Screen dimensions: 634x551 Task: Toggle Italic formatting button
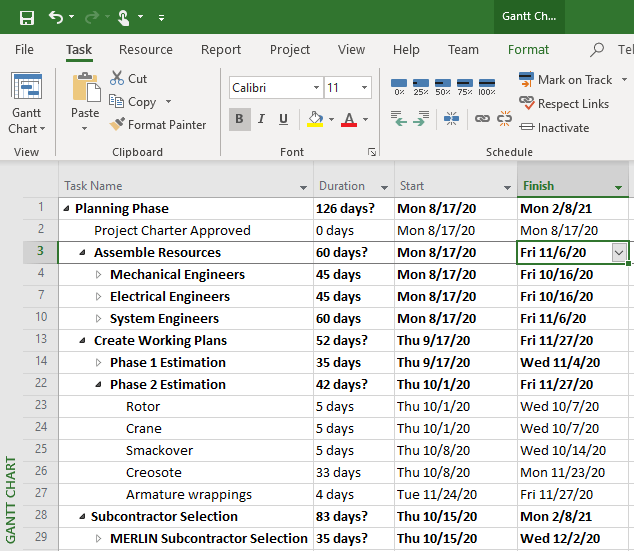point(262,119)
